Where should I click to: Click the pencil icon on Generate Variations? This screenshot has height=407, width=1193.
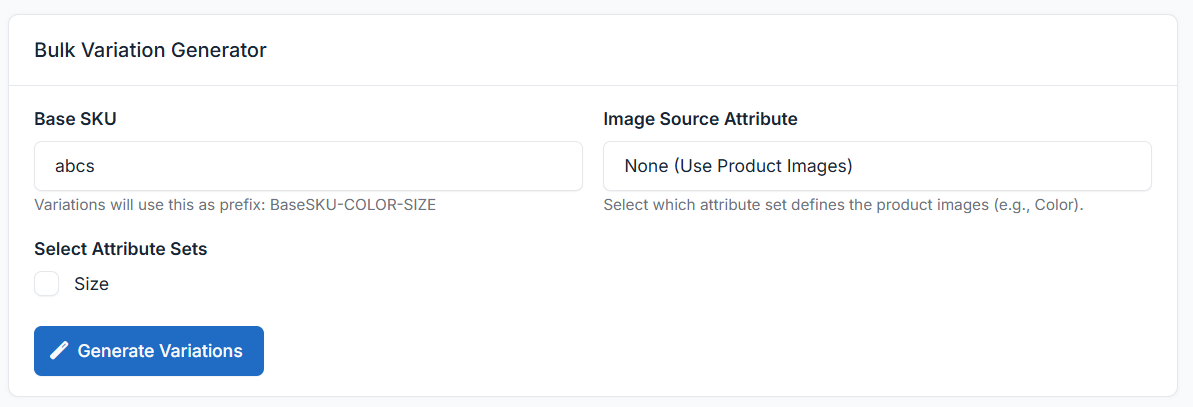[x=60, y=351]
